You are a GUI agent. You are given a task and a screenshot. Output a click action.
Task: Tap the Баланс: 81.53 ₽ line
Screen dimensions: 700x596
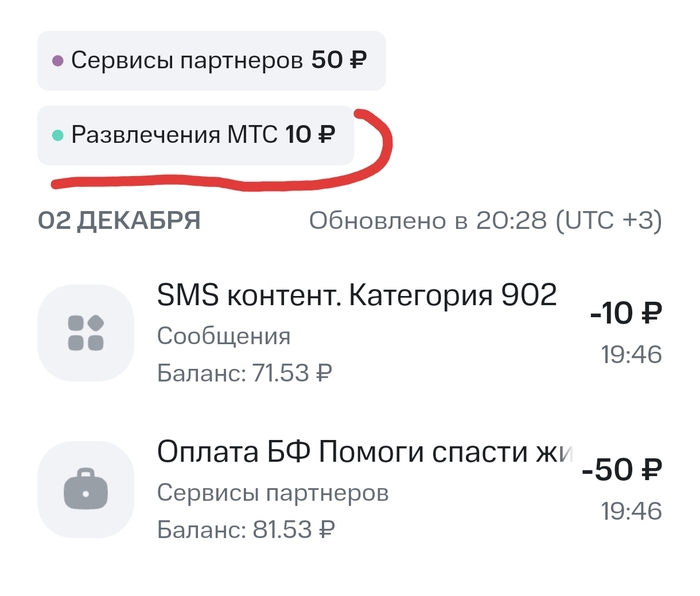pyautogui.click(x=245, y=529)
